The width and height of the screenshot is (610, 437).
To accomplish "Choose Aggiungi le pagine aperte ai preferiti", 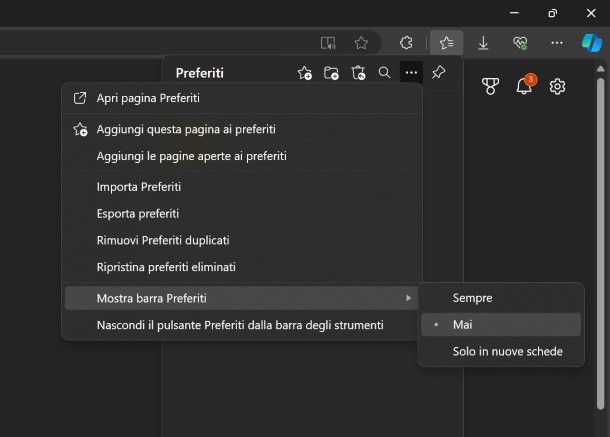I will [242, 156].
